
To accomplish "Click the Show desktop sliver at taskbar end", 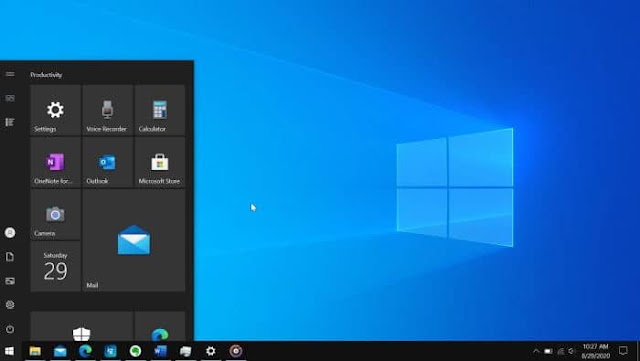I will tap(638, 351).
